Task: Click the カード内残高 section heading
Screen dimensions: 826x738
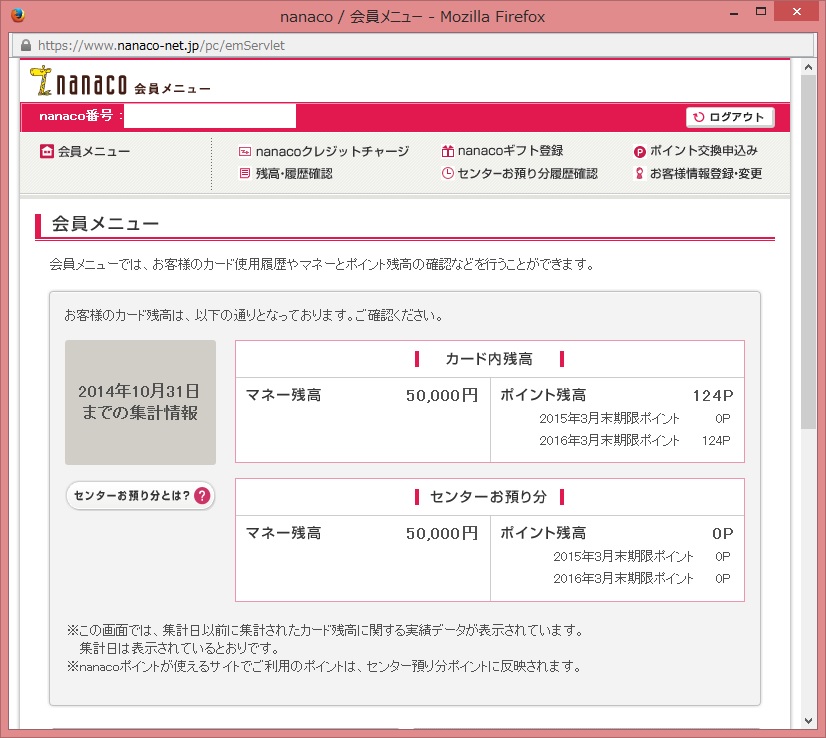Action: [x=489, y=359]
